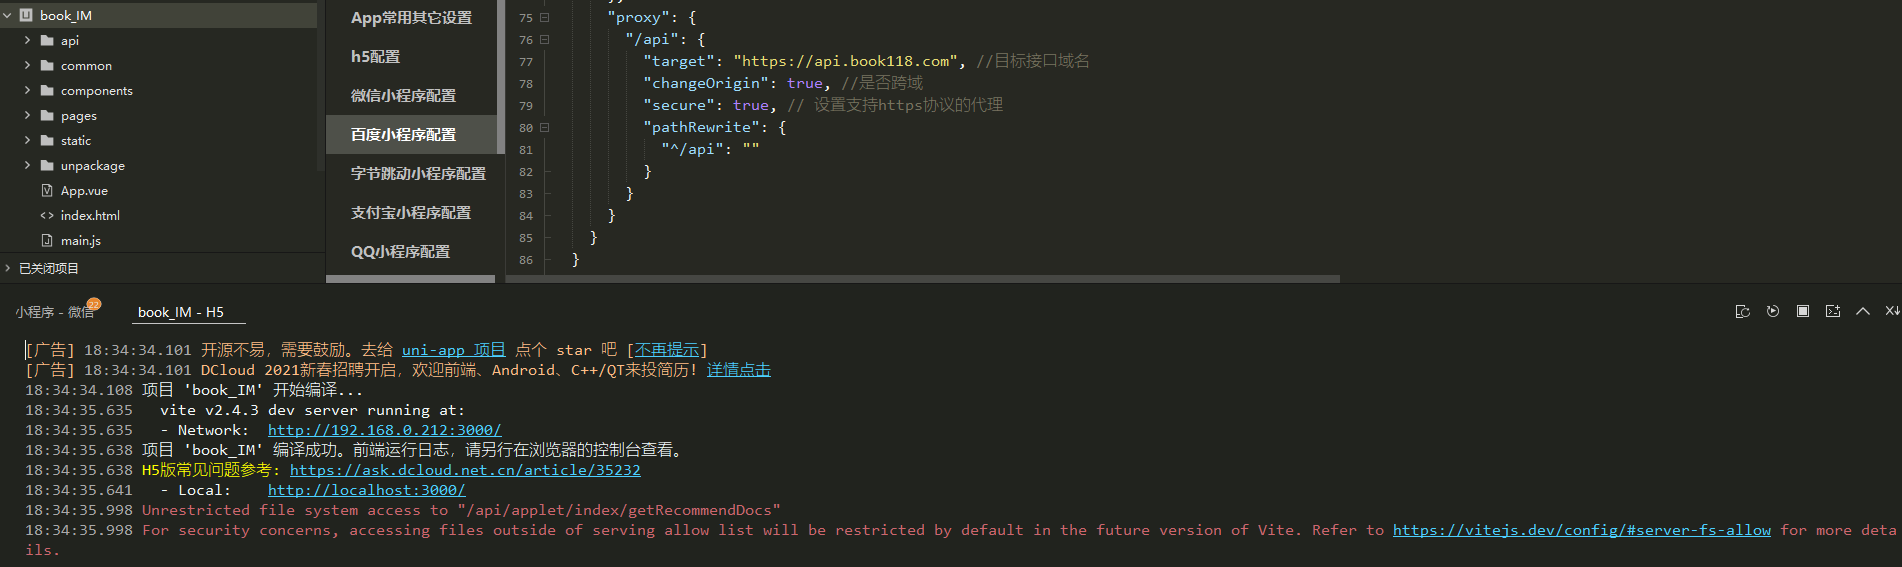Collapse the pathRewrite block at line 80
Screen dimensions: 1902x567
click(545, 128)
